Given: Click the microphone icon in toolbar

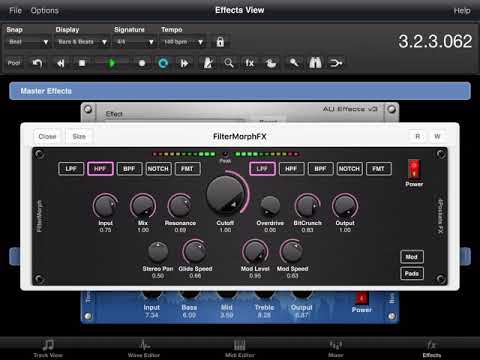Looking at the screenshot, I should coord(294,62).
